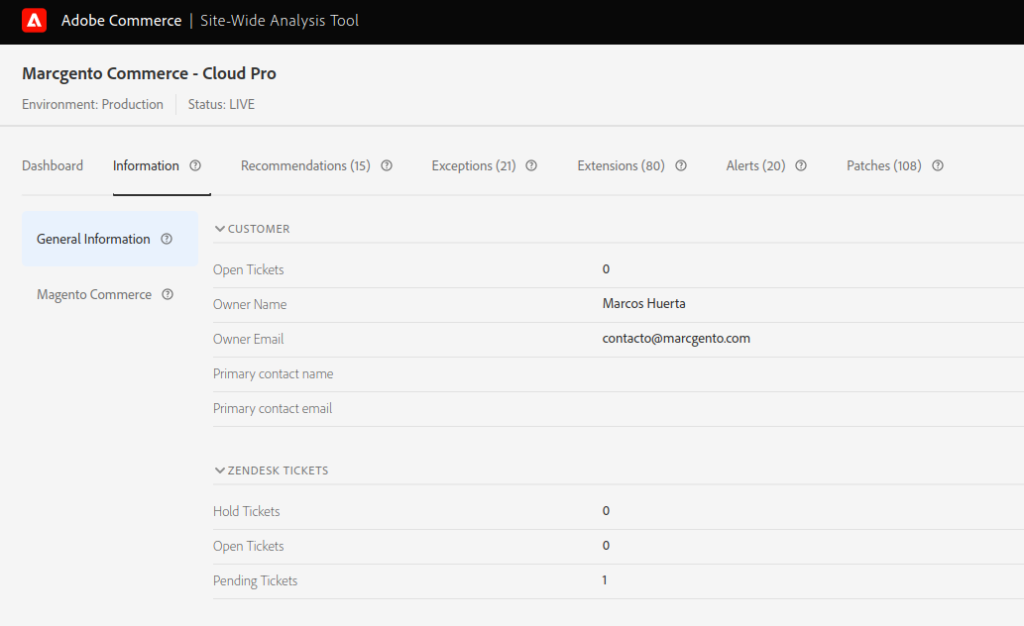Screen dimensions: 1024x626
Task: Click the Environment: Production text
Action: coord(93,104)
